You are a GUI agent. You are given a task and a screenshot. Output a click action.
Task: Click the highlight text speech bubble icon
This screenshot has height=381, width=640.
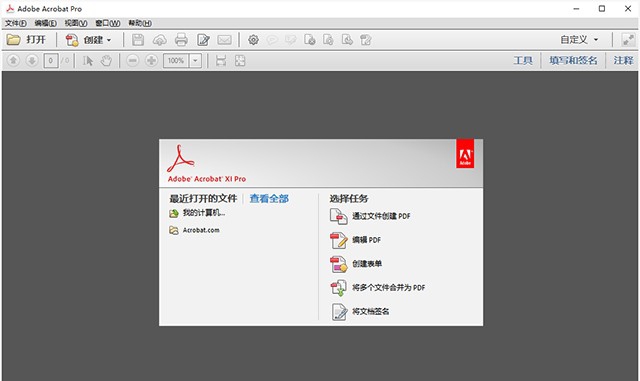tap(291, 40)
